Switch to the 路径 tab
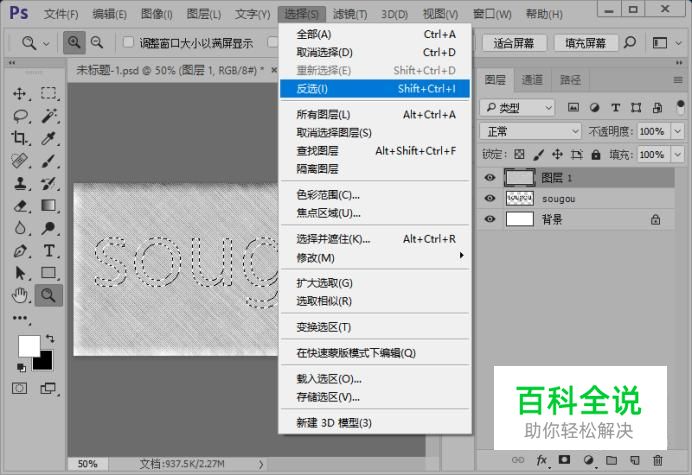 [x=570, y=80]
